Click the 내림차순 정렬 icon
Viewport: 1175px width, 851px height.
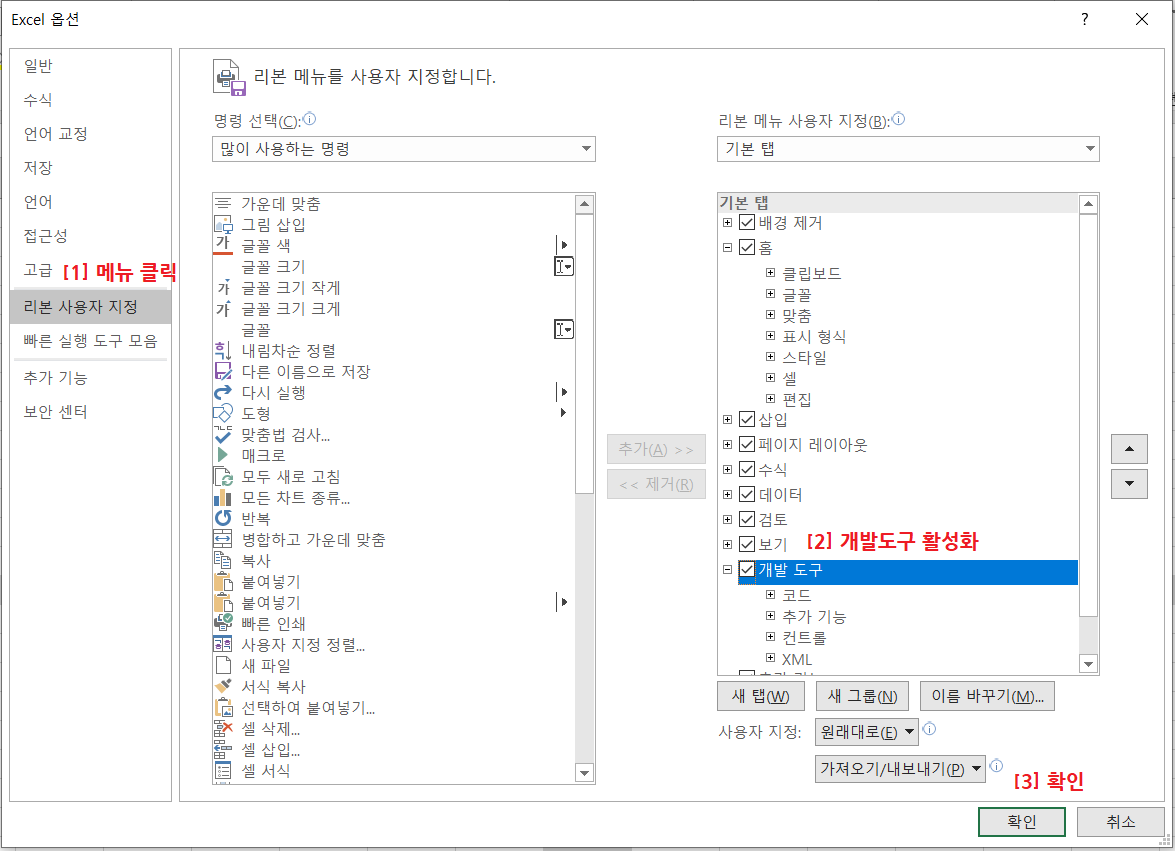(x=223, y=351)
